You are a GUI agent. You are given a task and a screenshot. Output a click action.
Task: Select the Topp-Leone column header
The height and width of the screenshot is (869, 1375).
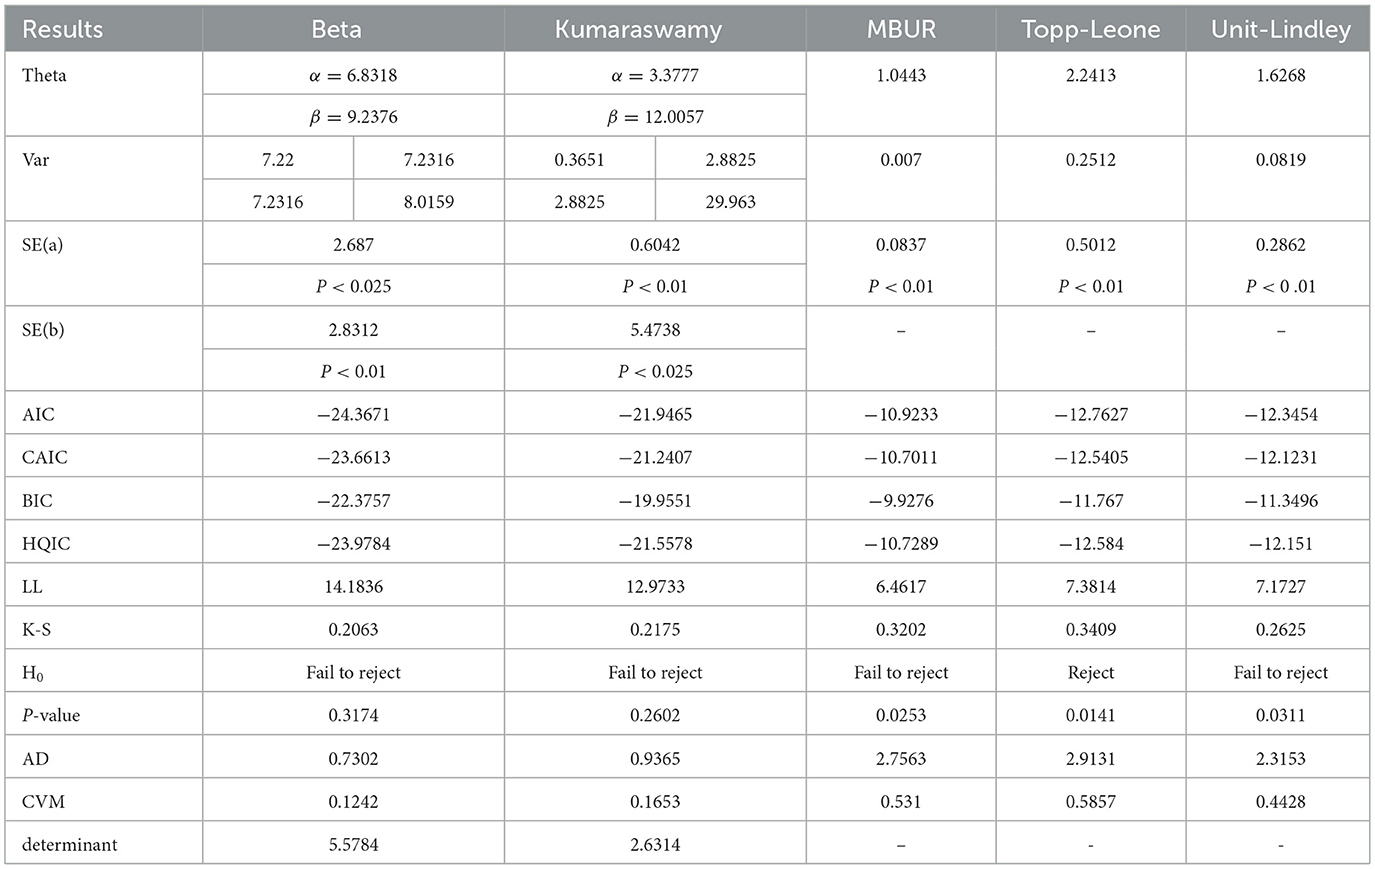click(1090, 29)
